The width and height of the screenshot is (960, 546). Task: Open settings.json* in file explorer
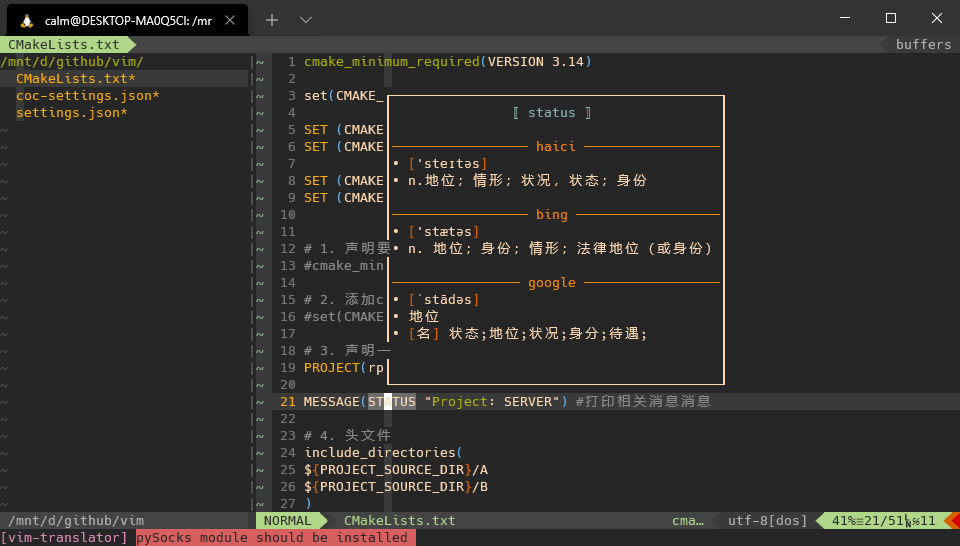pos(72,113)
